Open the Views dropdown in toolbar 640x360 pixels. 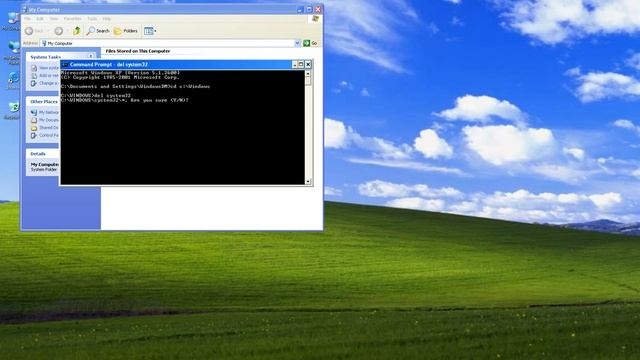tap(150, 31)
